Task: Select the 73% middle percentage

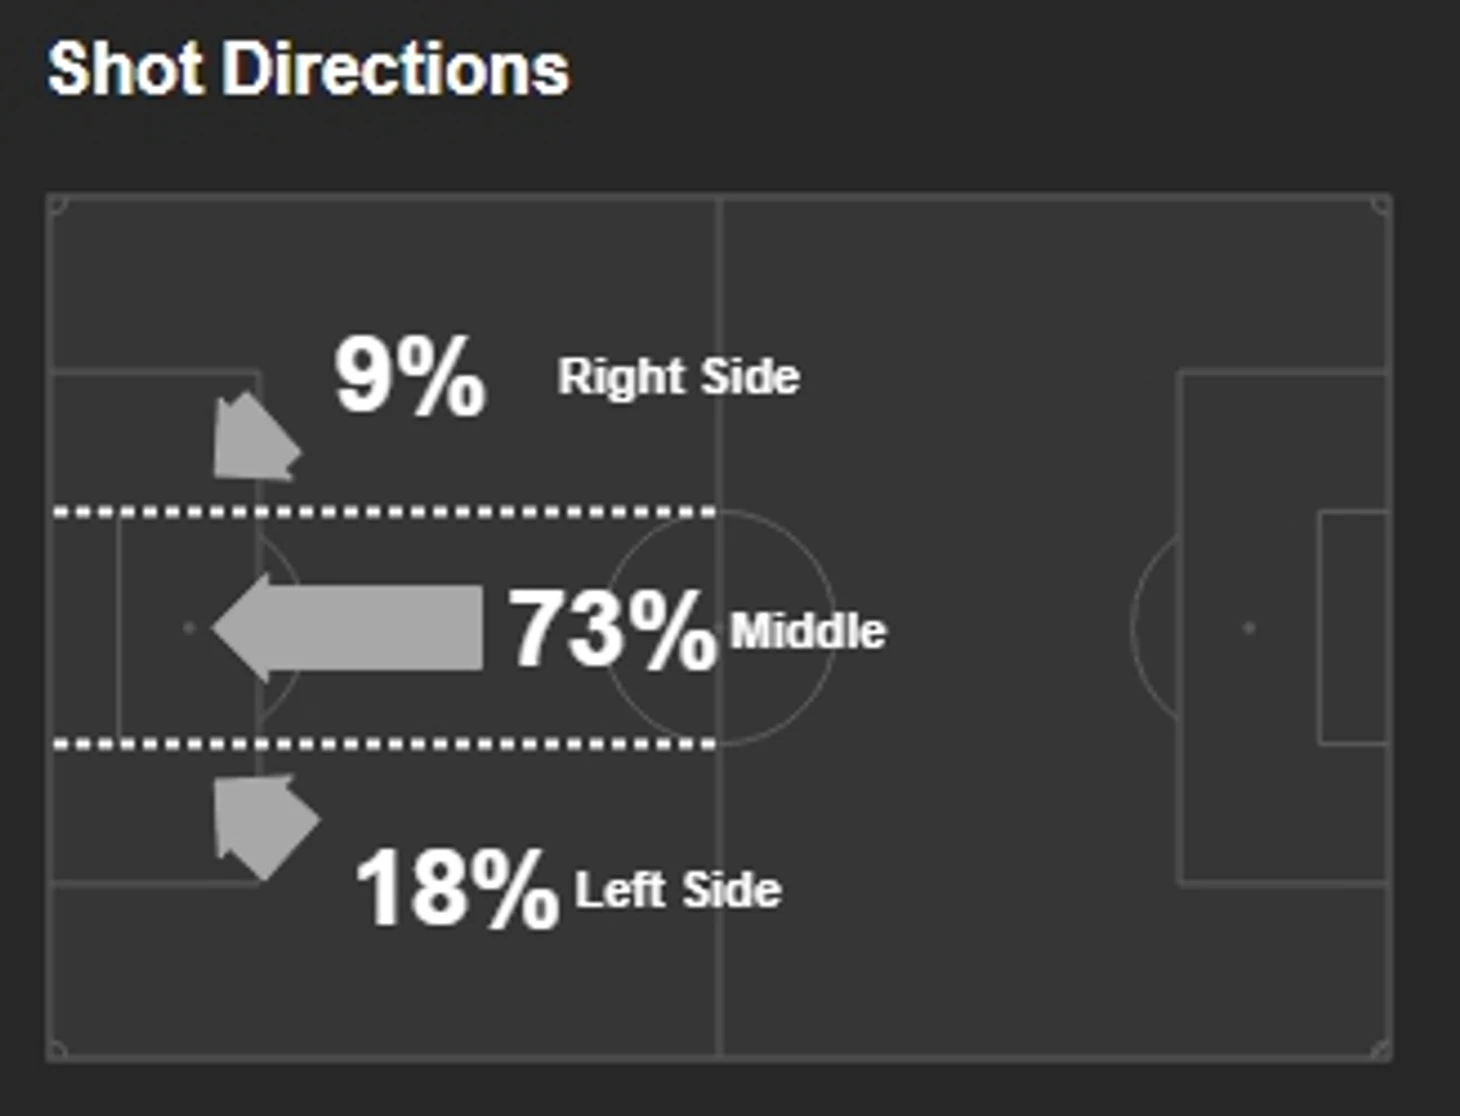Action: pos(612,629)
